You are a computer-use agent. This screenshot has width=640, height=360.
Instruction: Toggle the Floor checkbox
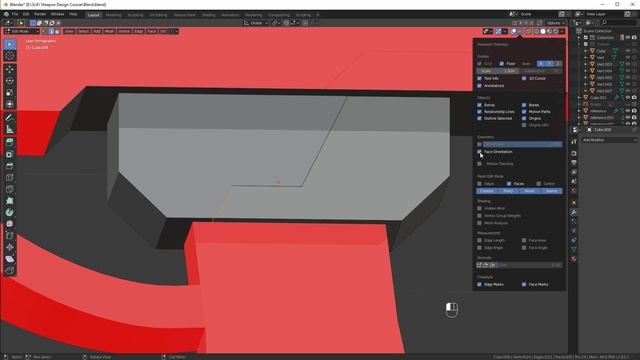click(502, 64)
